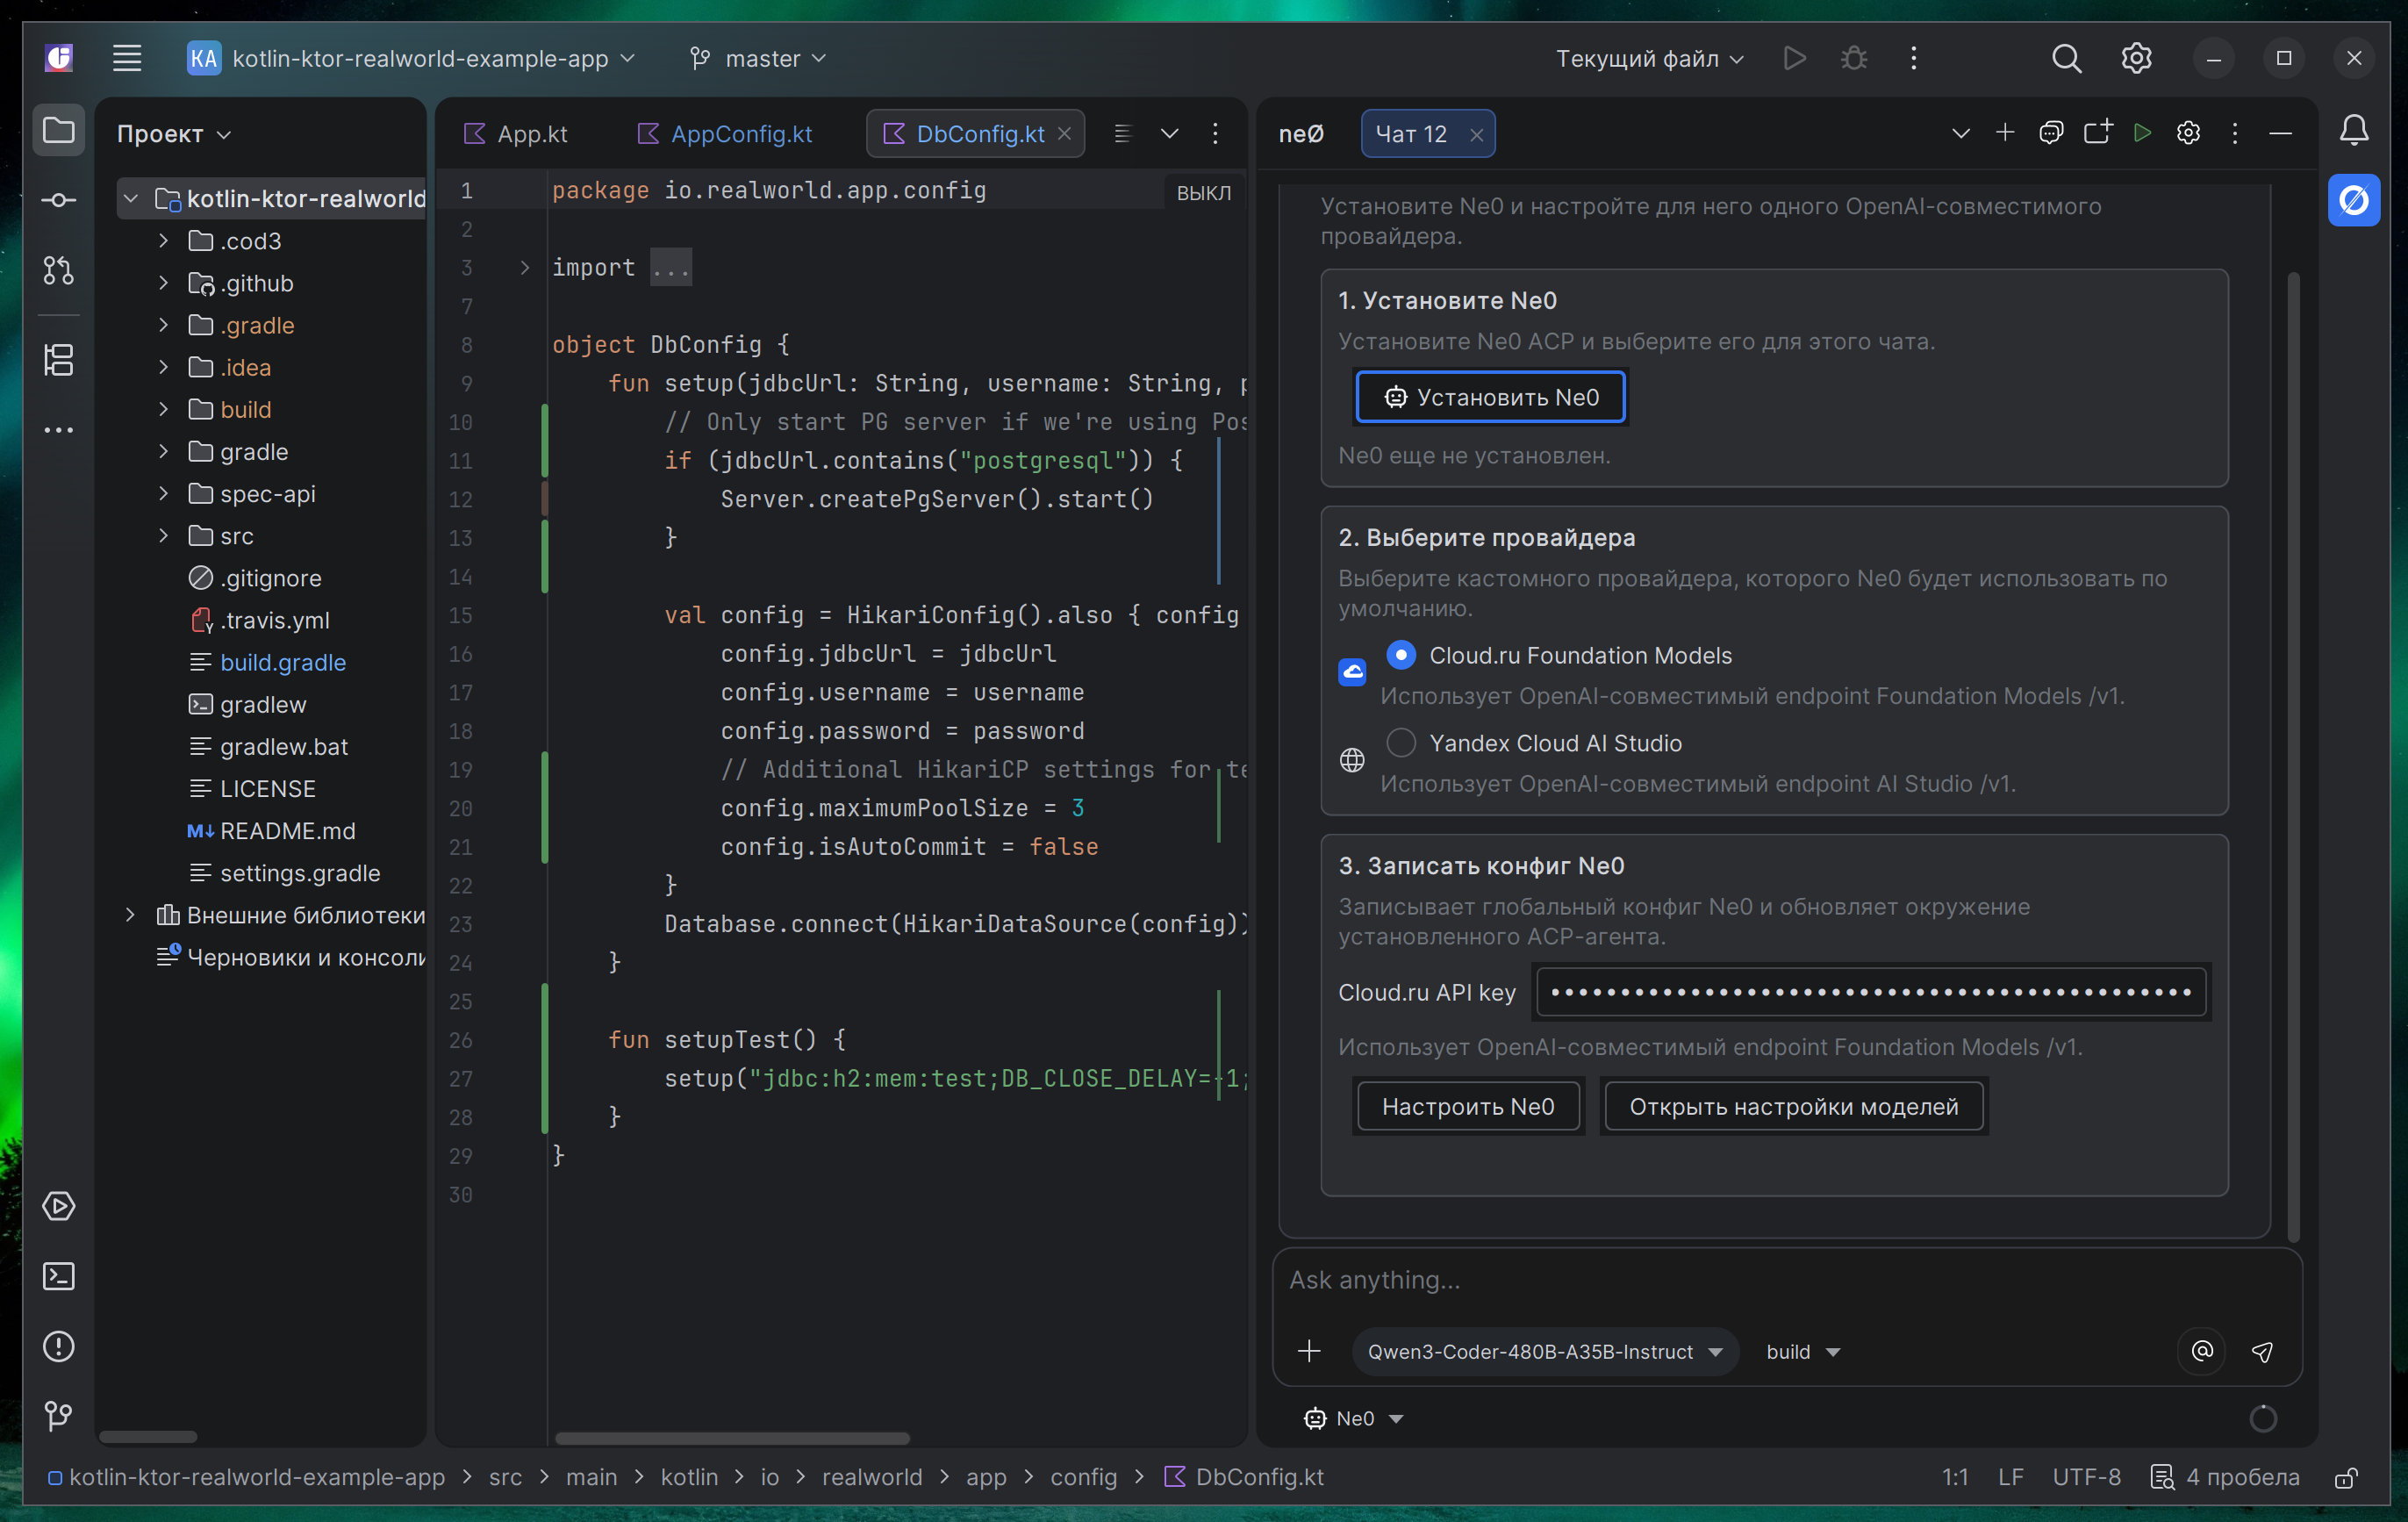Open the Terminal tool window

click(58, 1277)
